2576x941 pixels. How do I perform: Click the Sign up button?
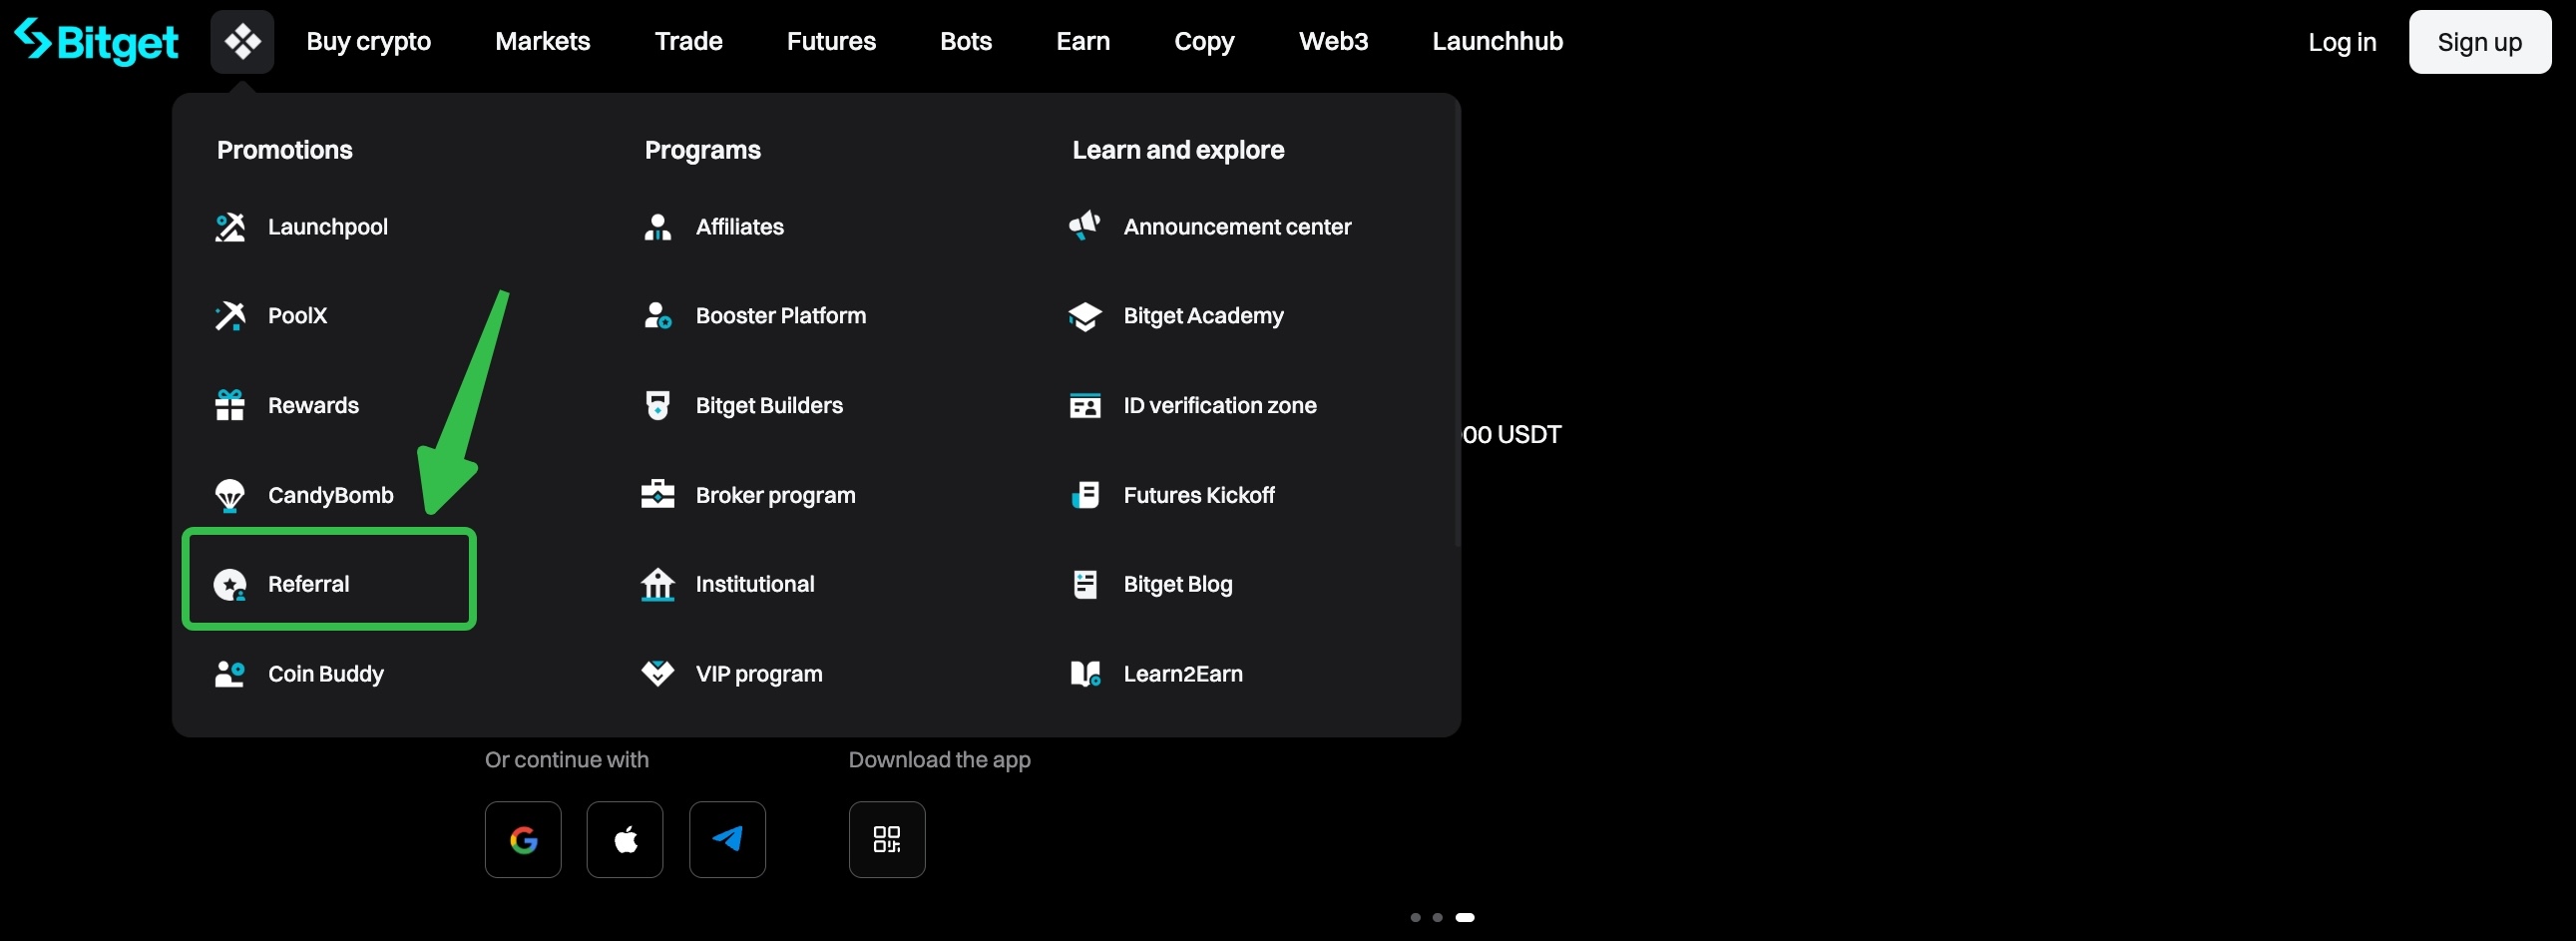pos(2480,42)
